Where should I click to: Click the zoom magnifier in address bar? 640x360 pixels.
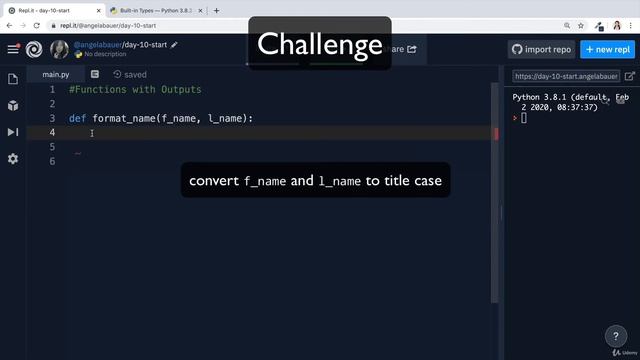pyautogui.click(x=567, y=25)
